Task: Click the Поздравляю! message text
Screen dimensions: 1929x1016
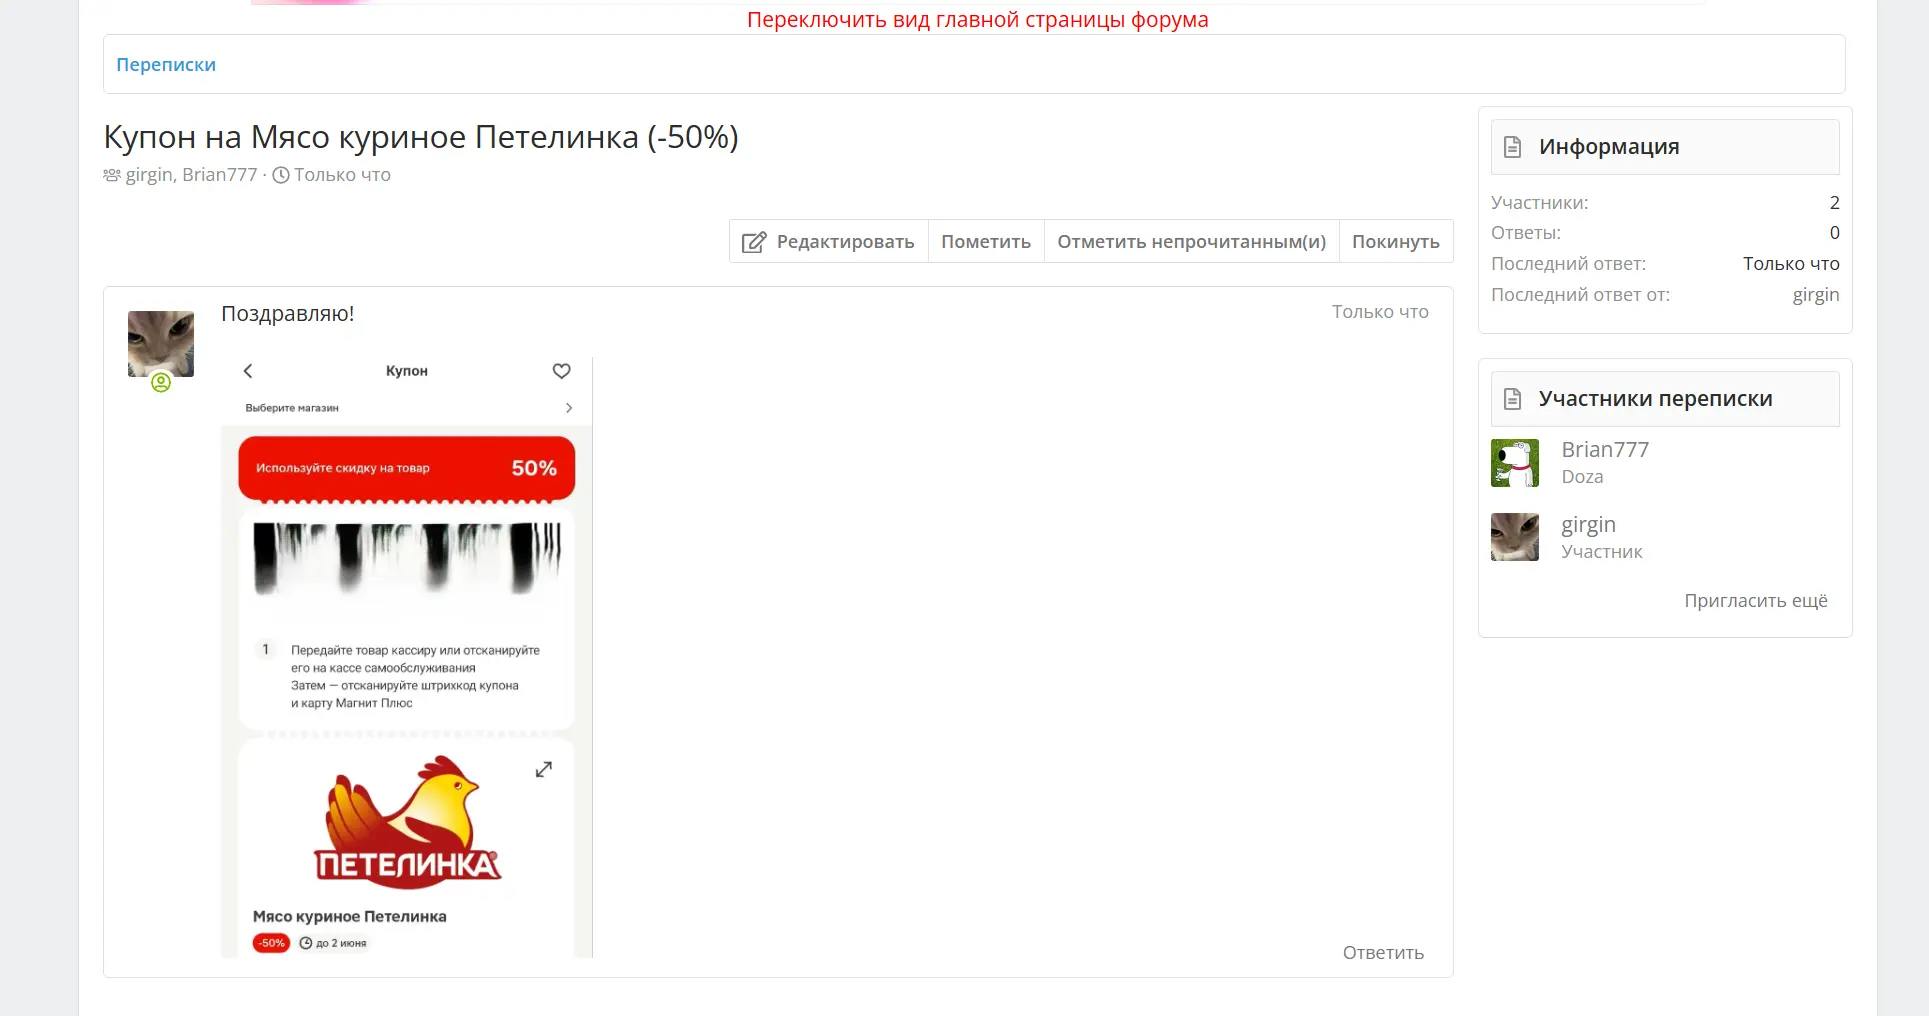Action: point(288,314)
